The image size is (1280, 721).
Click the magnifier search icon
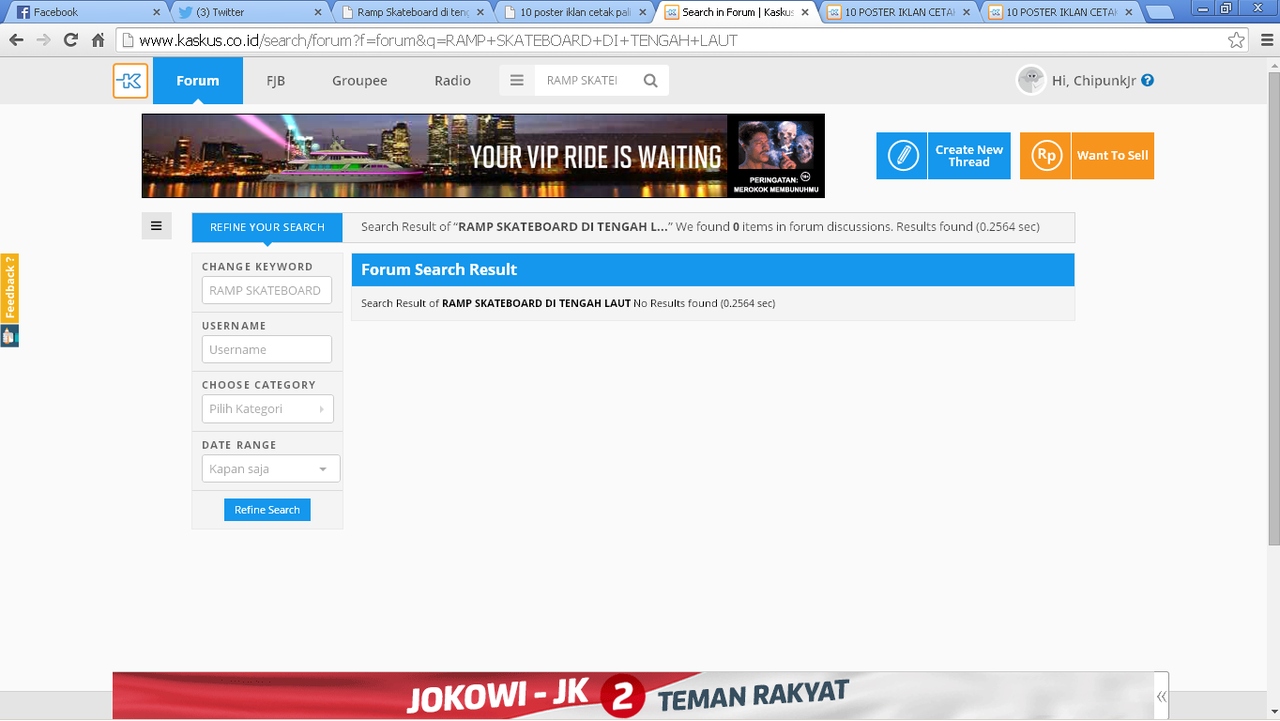(x=651, y=81)
